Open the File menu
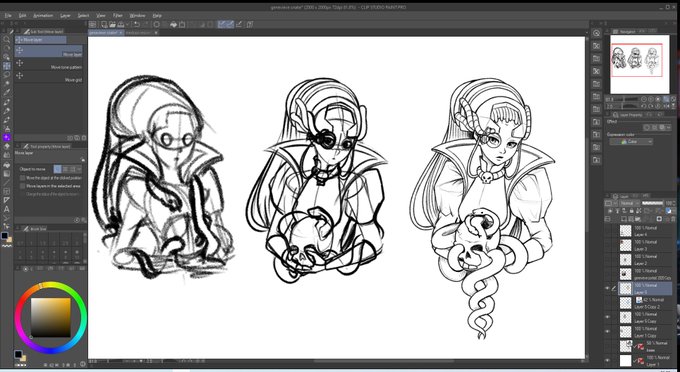The image size is (680, 372). [8, 16]
